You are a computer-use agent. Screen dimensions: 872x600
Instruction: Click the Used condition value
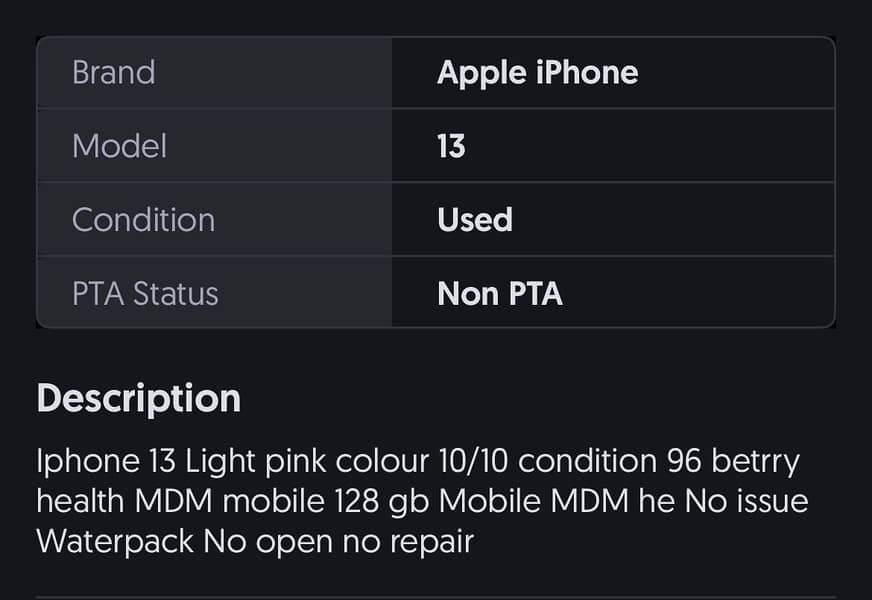(x=474, y=219)
